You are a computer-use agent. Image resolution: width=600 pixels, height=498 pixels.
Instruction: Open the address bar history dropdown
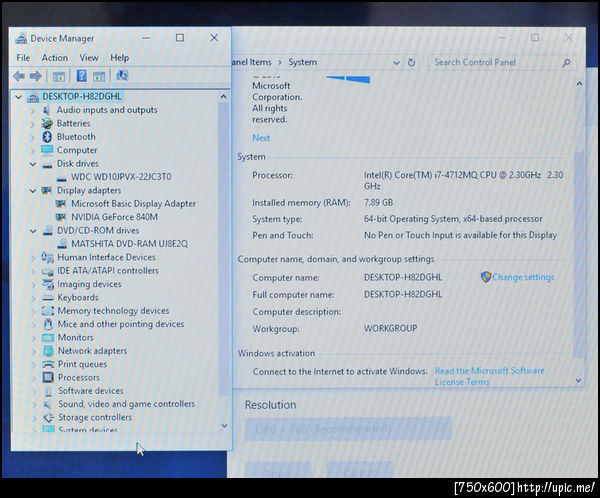point(396,63)
